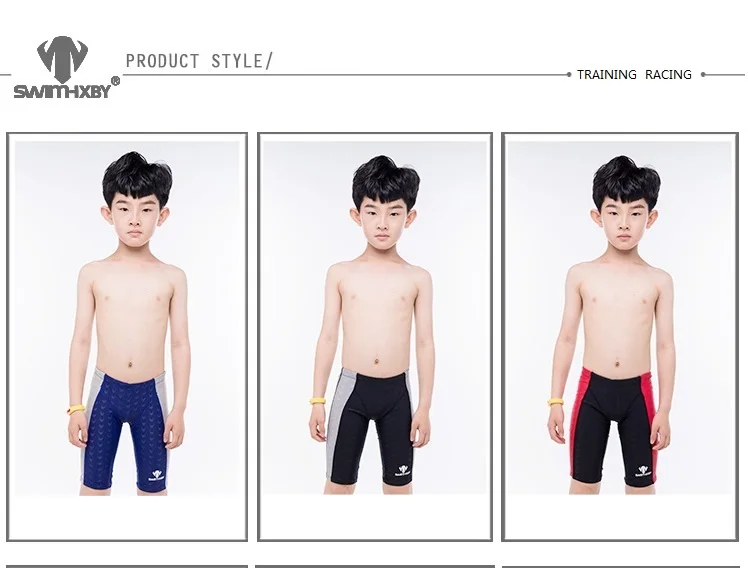Click the yellow wristband in first photo
748x568 pixels.
tap(76, 410)
